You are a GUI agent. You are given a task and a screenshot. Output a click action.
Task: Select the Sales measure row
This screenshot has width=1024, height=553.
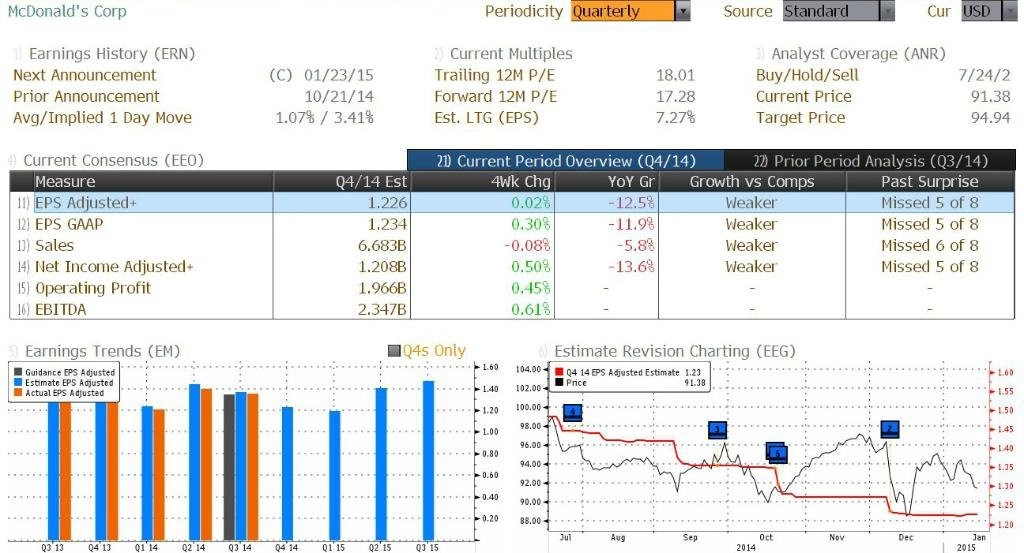(x=512, y=245)
